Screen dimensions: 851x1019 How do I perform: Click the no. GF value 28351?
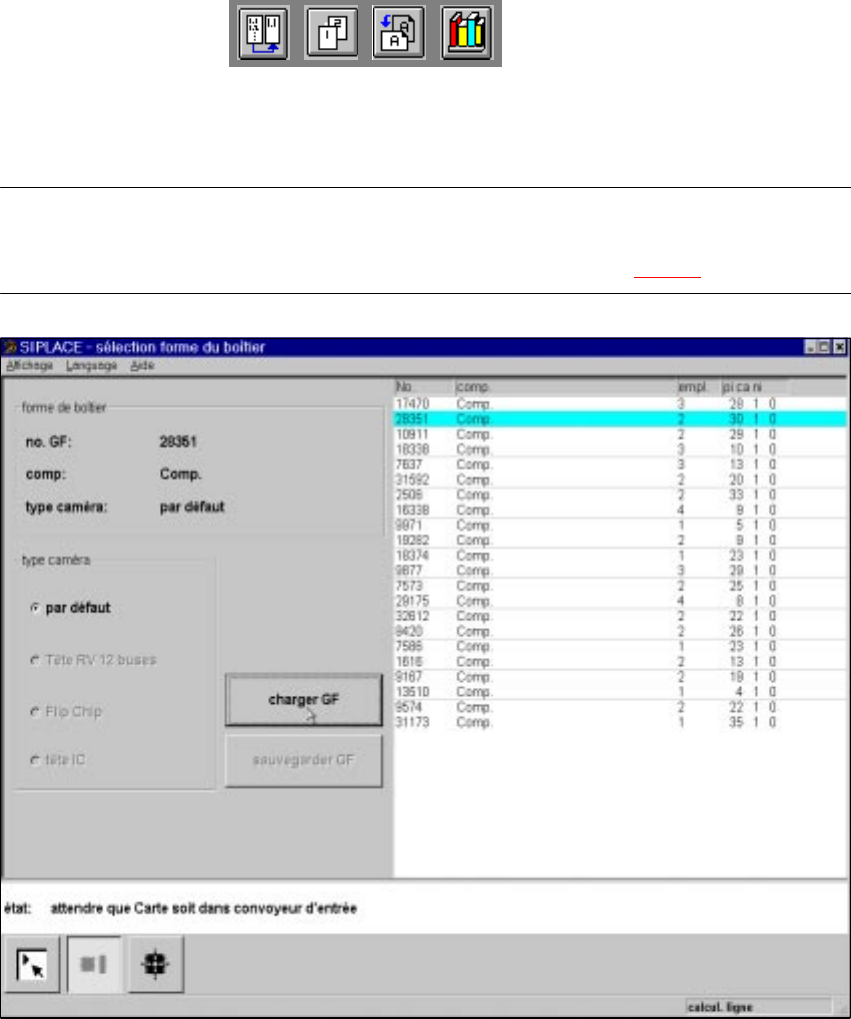point(178,442)
